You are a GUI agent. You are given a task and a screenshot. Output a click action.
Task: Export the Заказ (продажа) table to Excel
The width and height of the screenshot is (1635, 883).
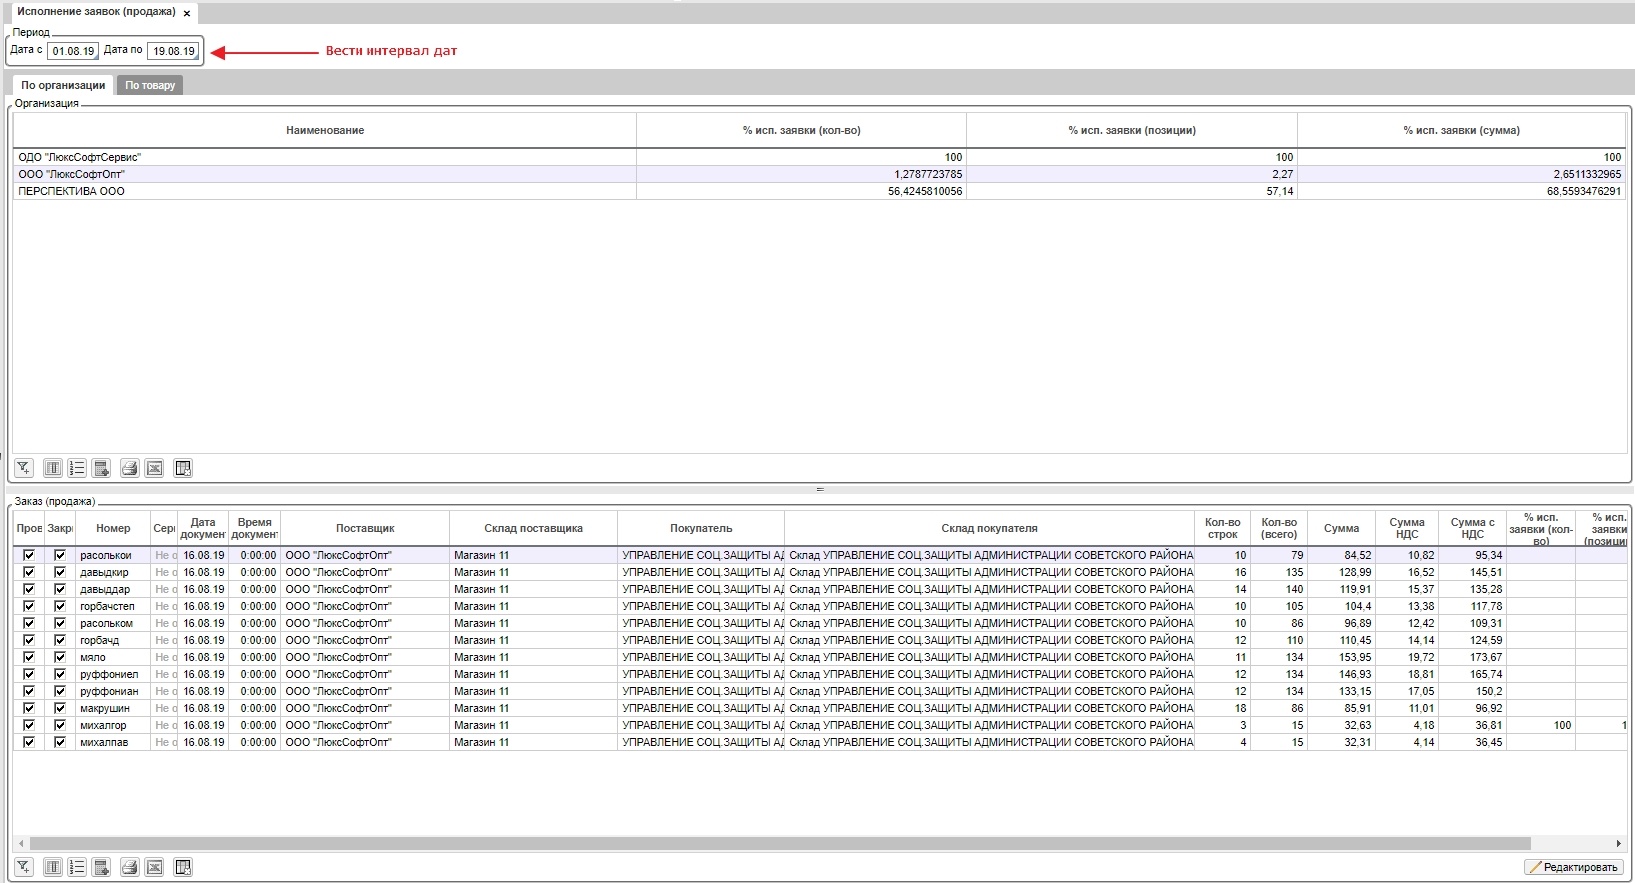155,867
